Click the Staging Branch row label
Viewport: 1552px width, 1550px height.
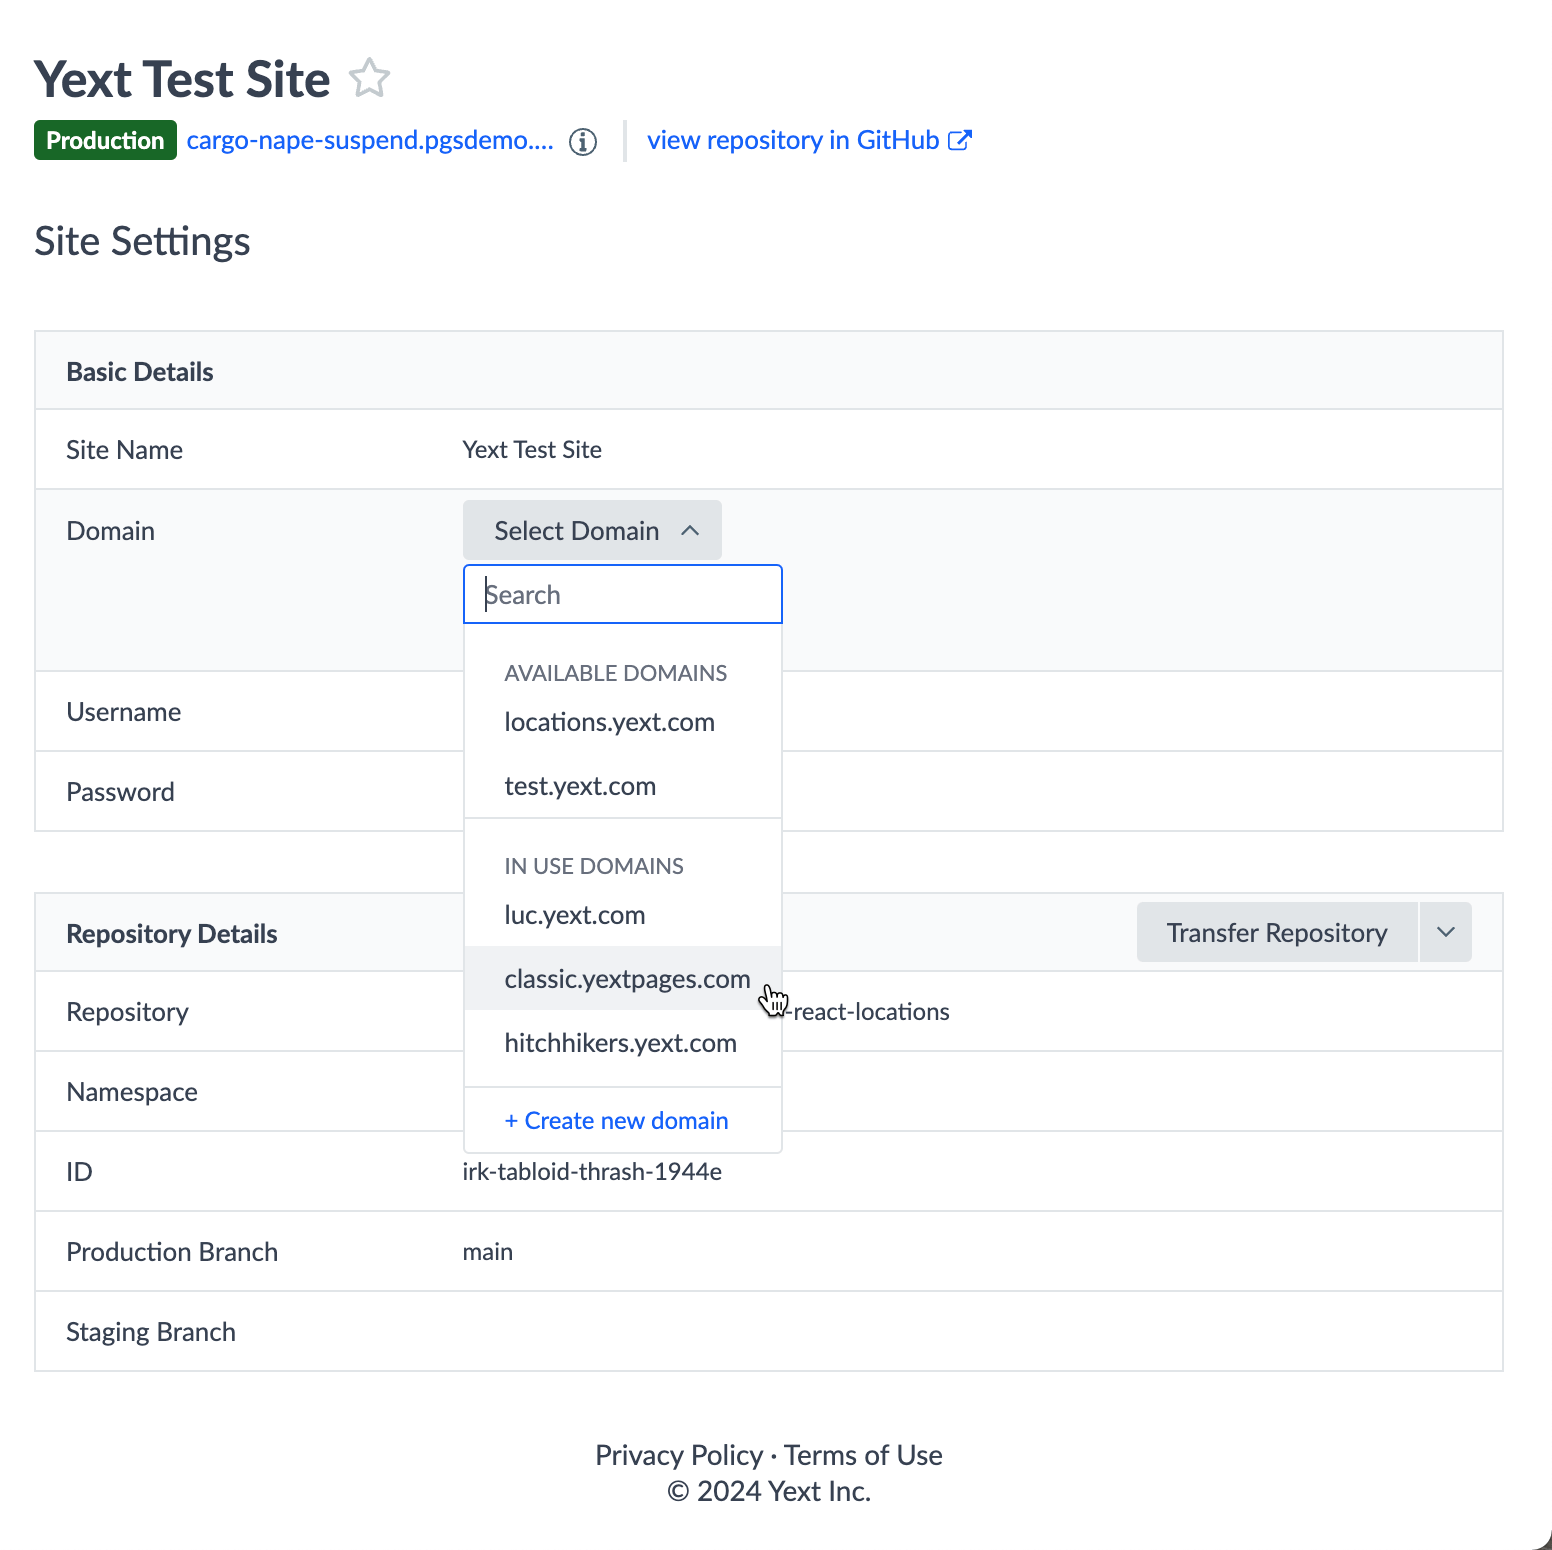[x=151, y=1332]
